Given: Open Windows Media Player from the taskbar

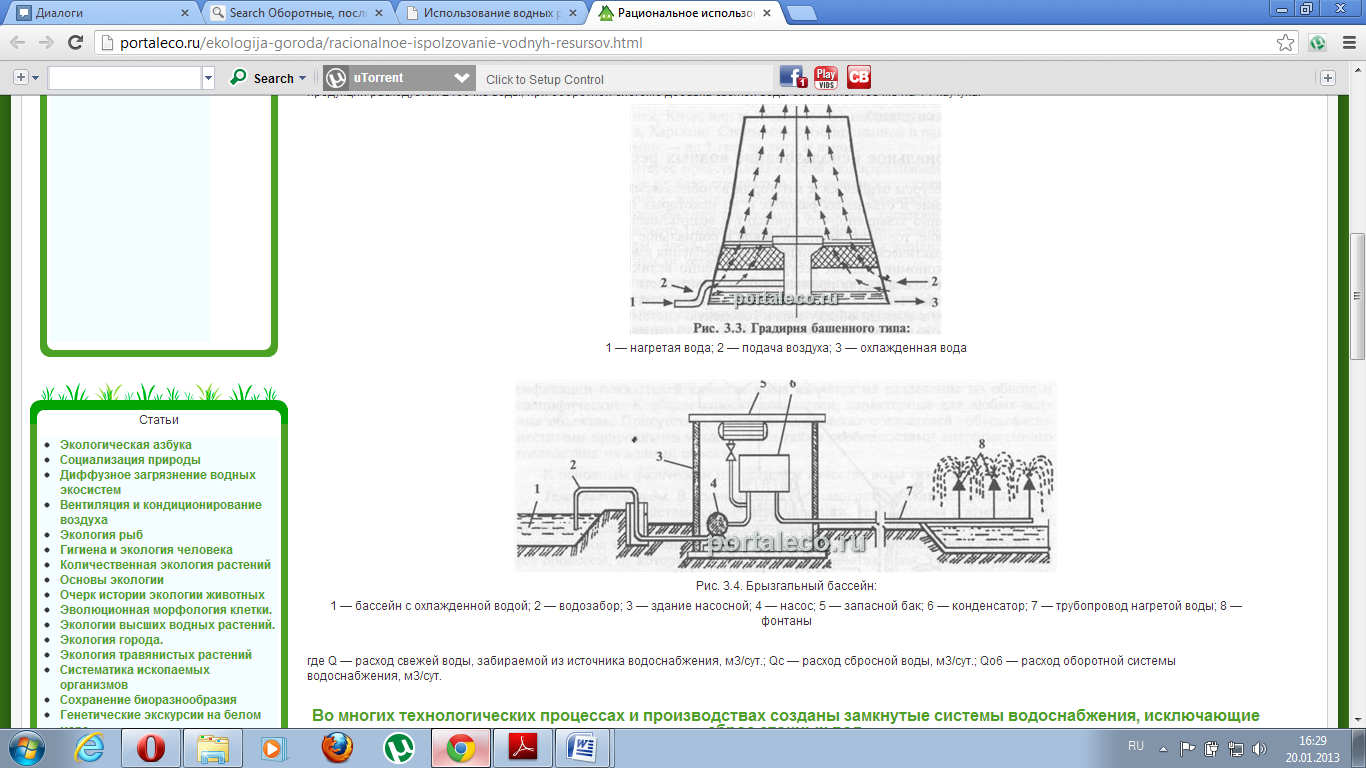Looking at the screenshot, I should (274, 747).
